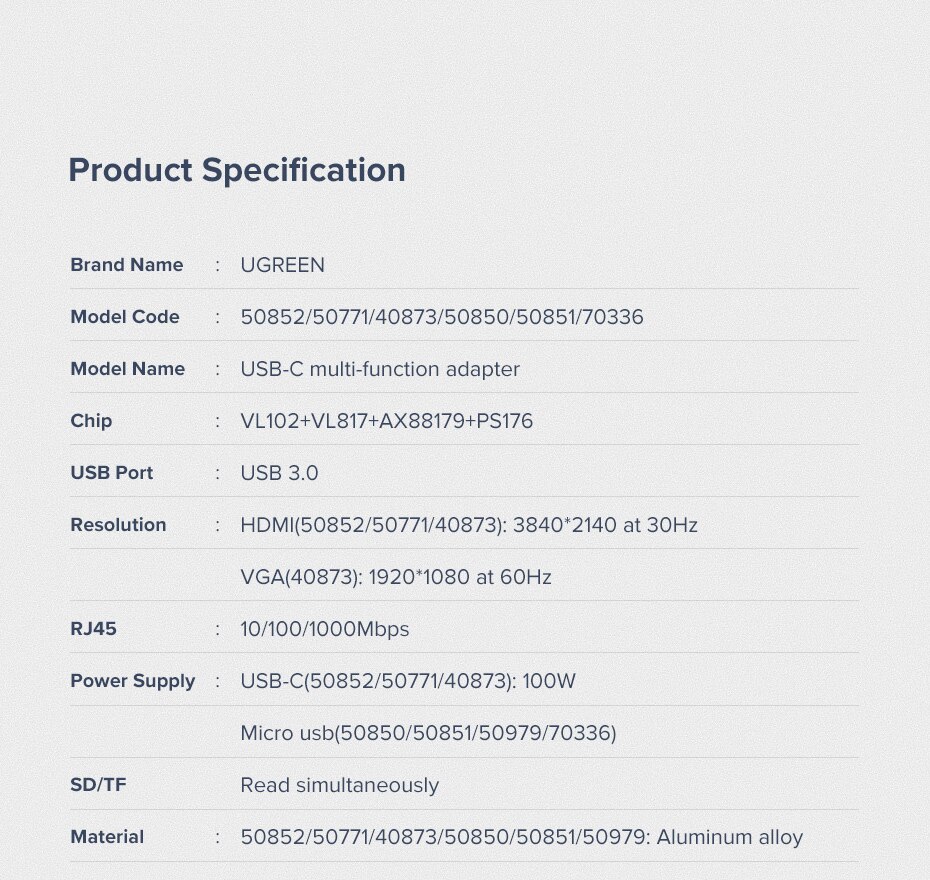Click the Product Specification heading
Viewport: 930px width, 880px height.
coord(237,170)
